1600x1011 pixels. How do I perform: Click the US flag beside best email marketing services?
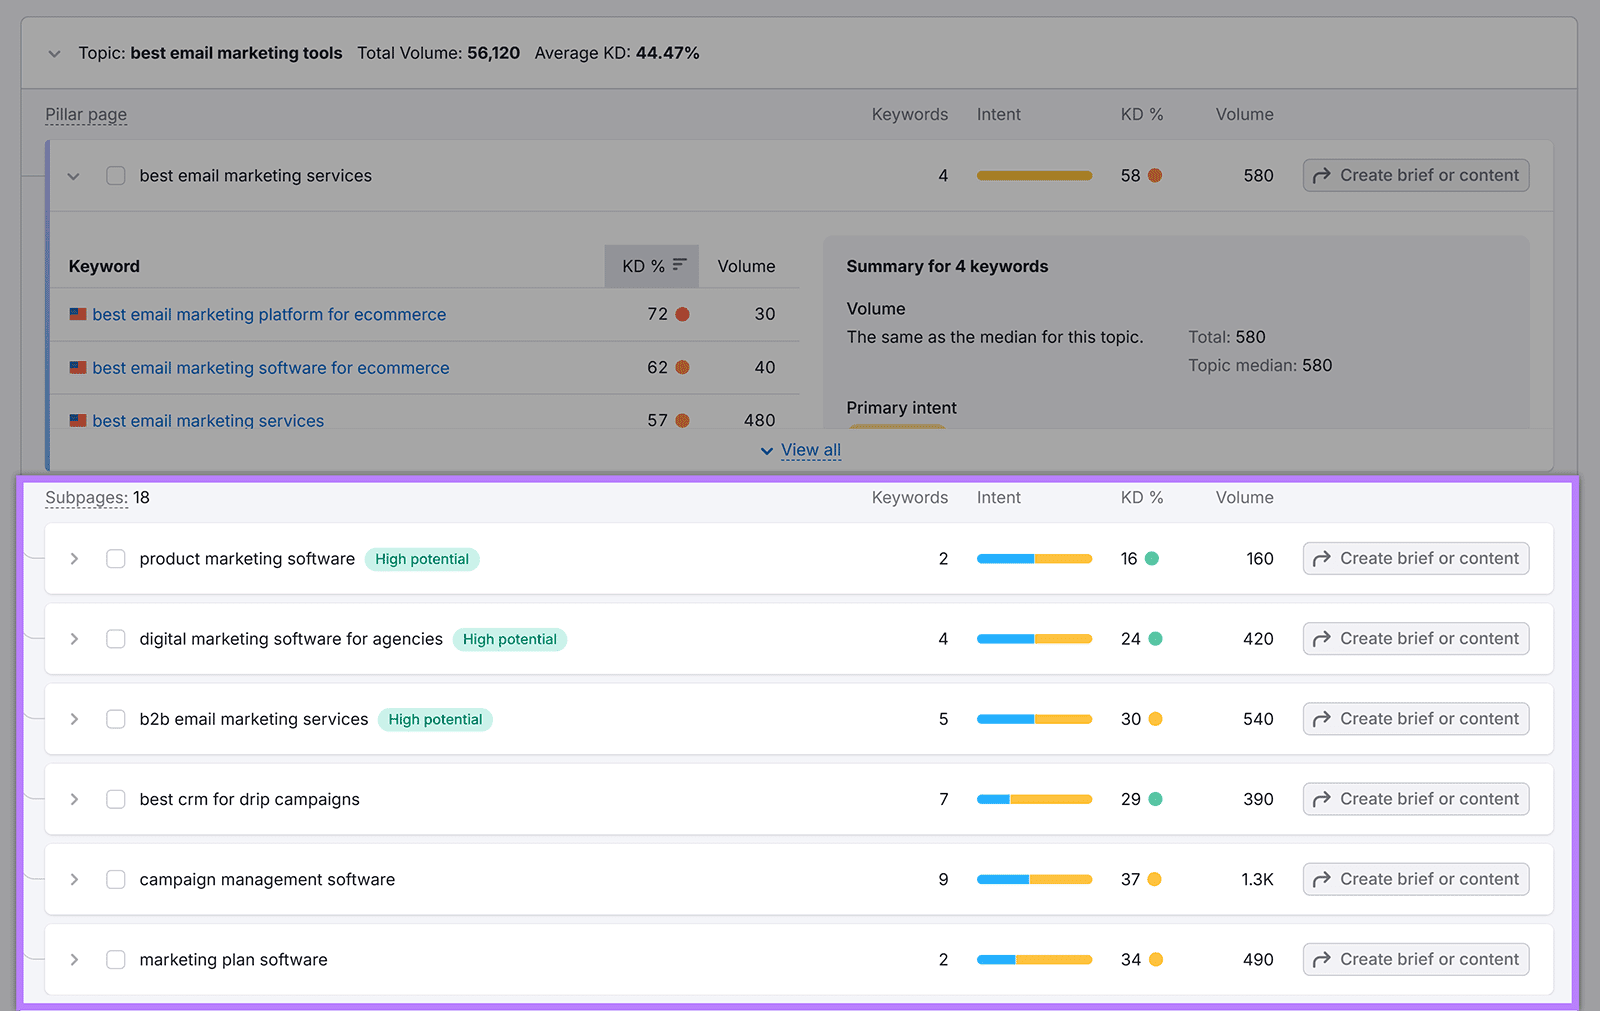click(78, 420)
